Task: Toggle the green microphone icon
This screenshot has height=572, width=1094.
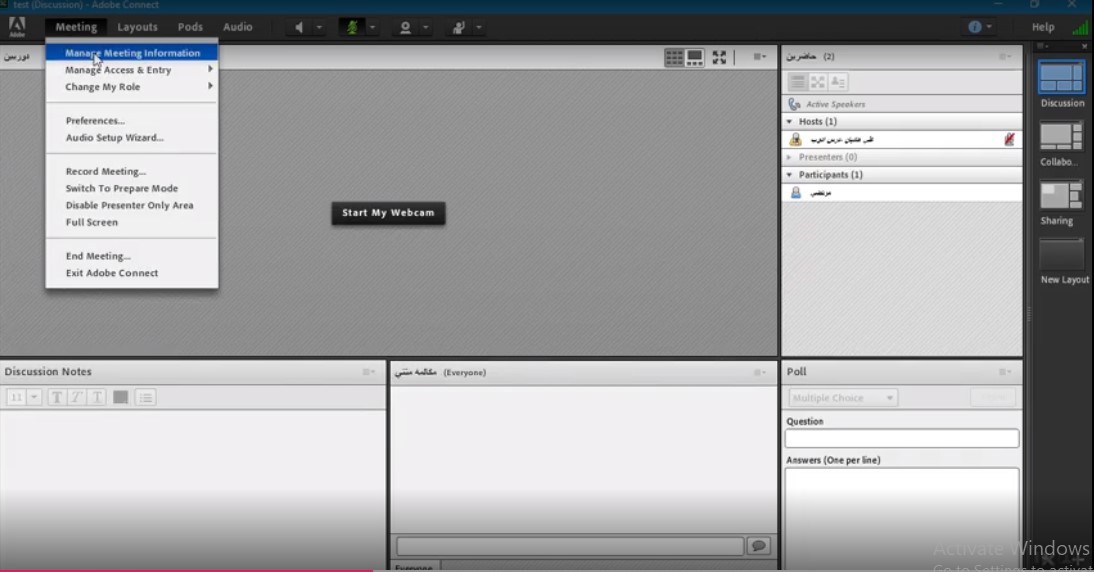Action: coord(352,27)
